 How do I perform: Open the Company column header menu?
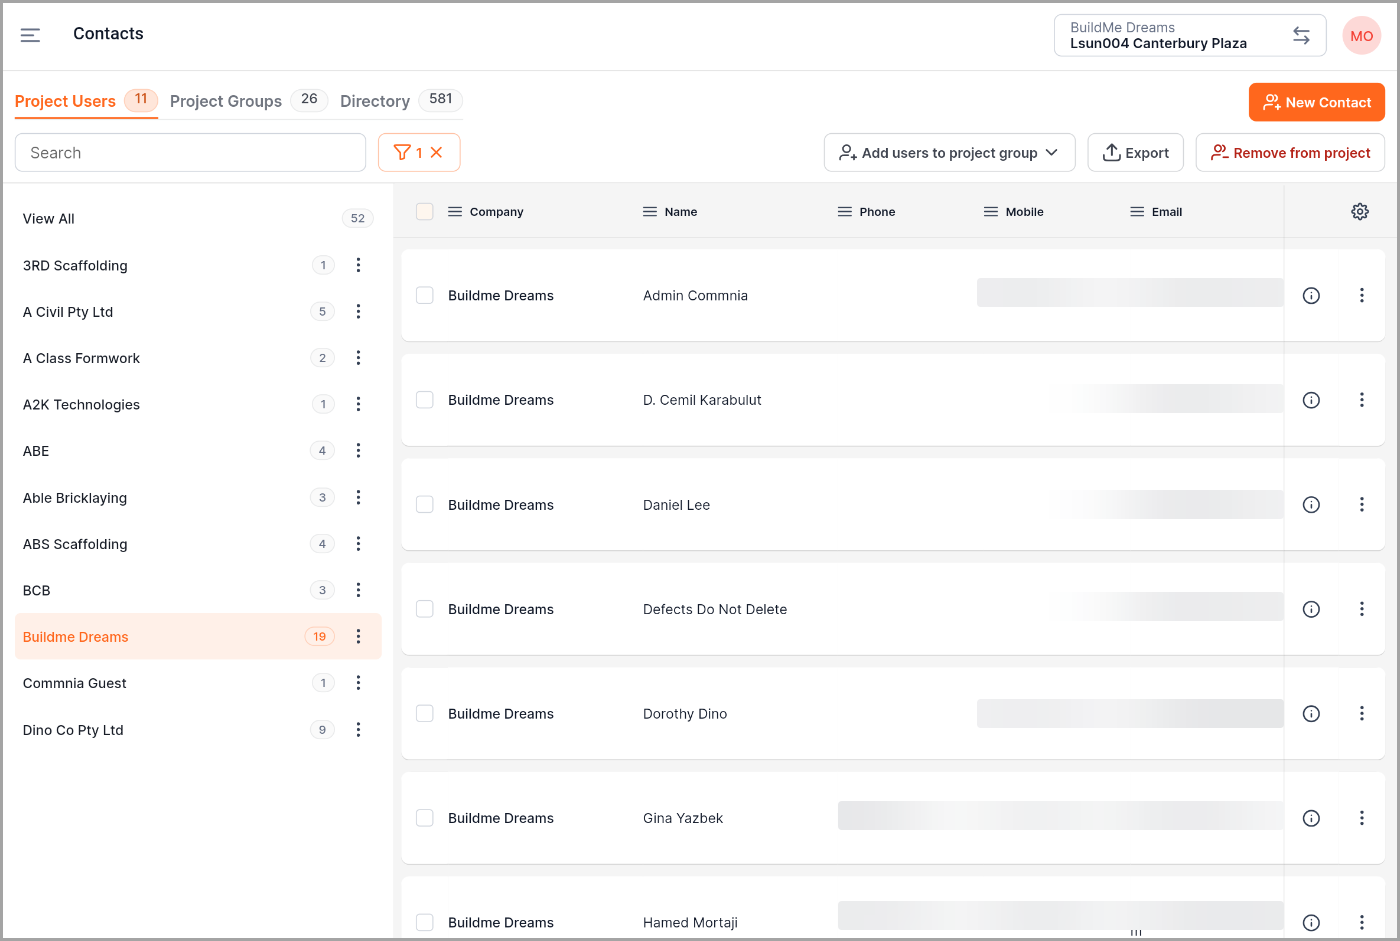click(455, 212)
